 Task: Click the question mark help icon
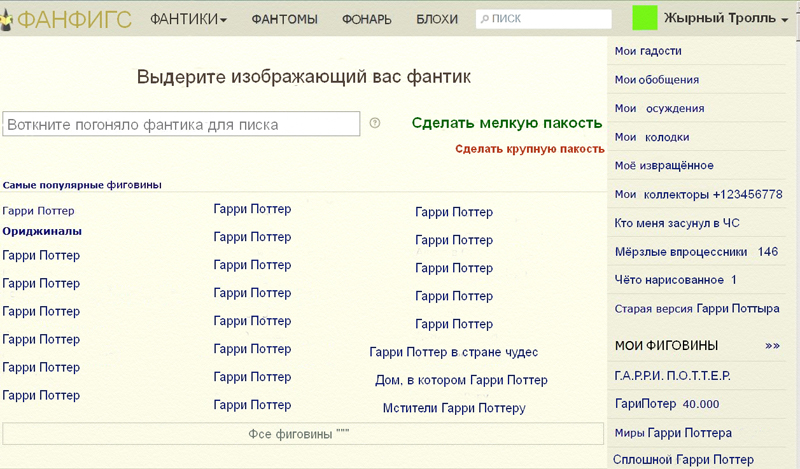point(374,123)
